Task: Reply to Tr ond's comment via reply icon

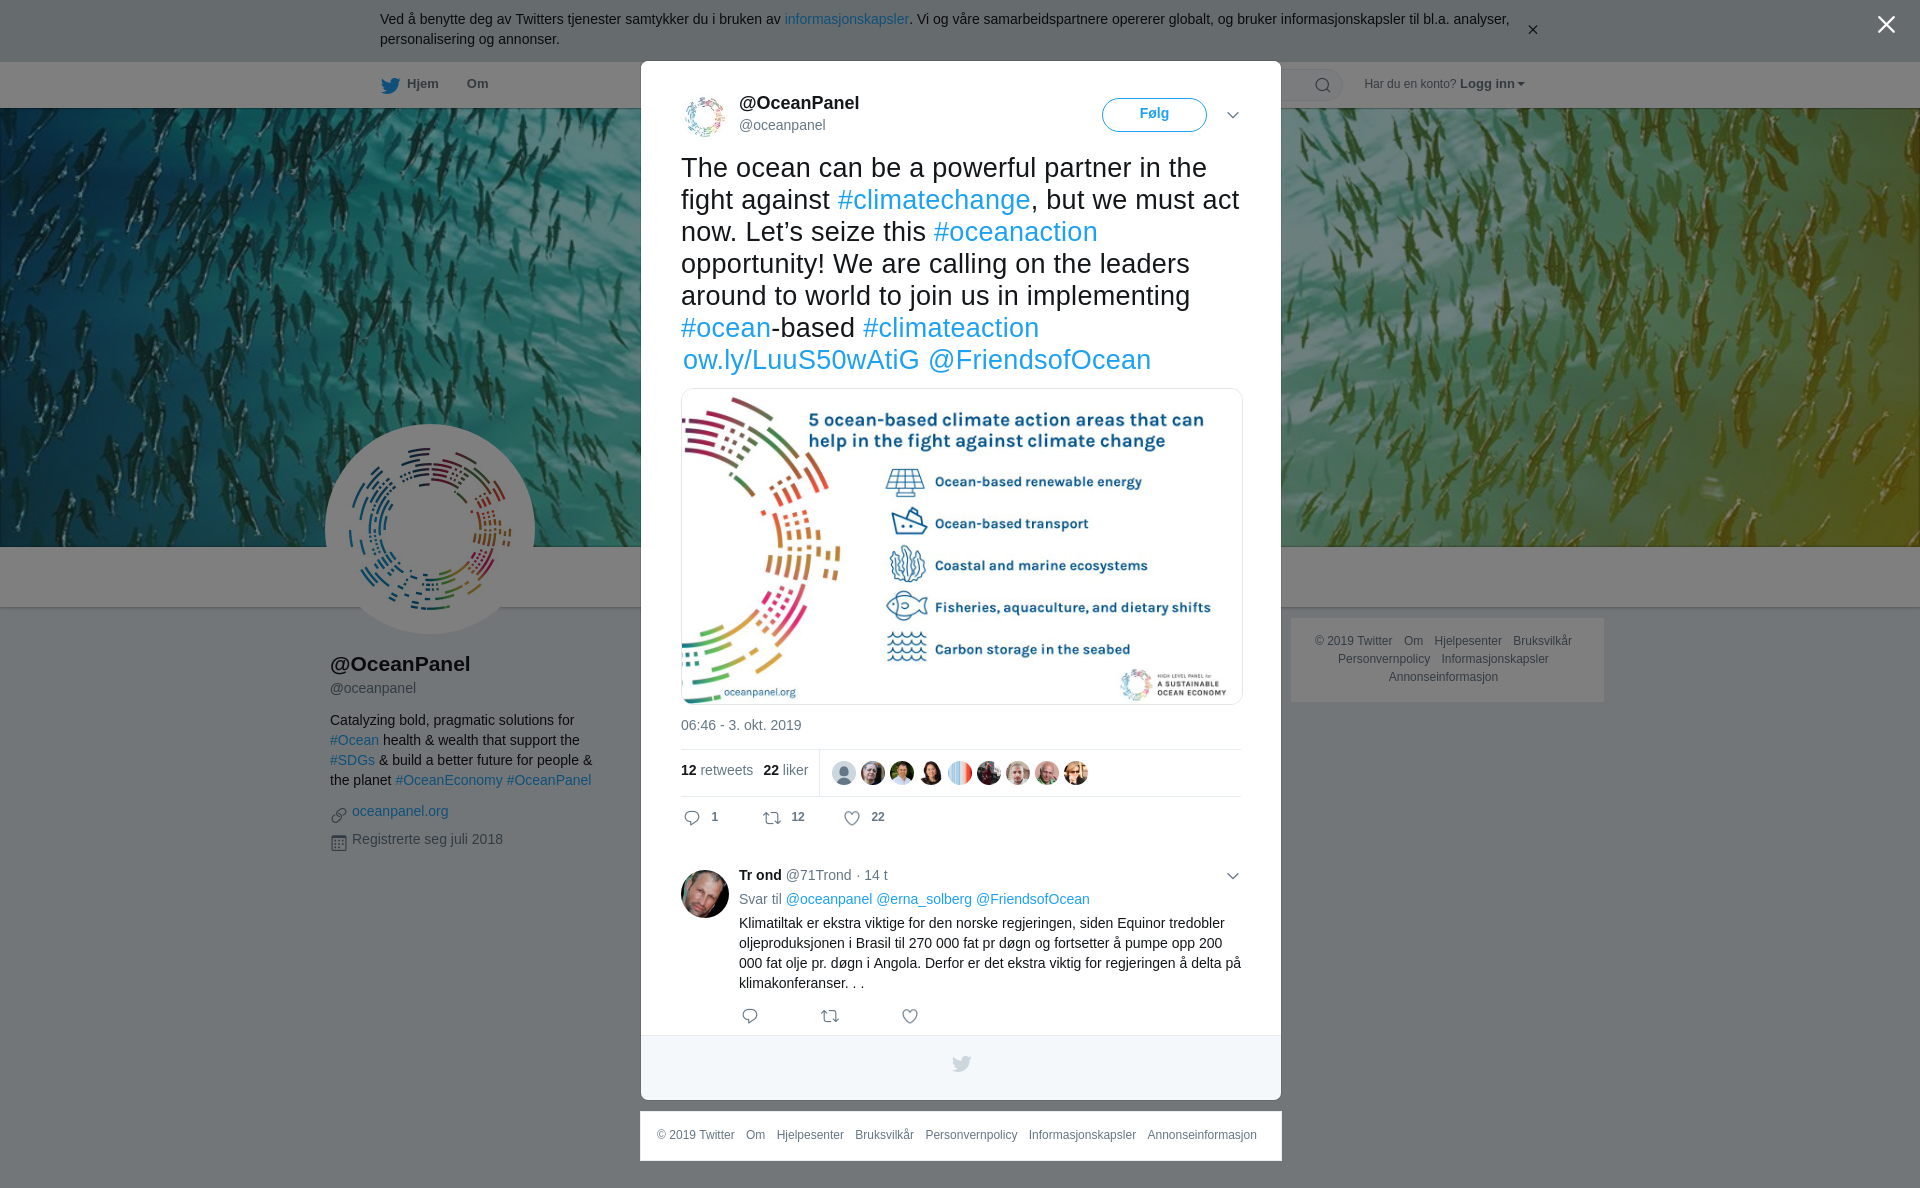Action: pyautogui.click(x=750, y=1016)
